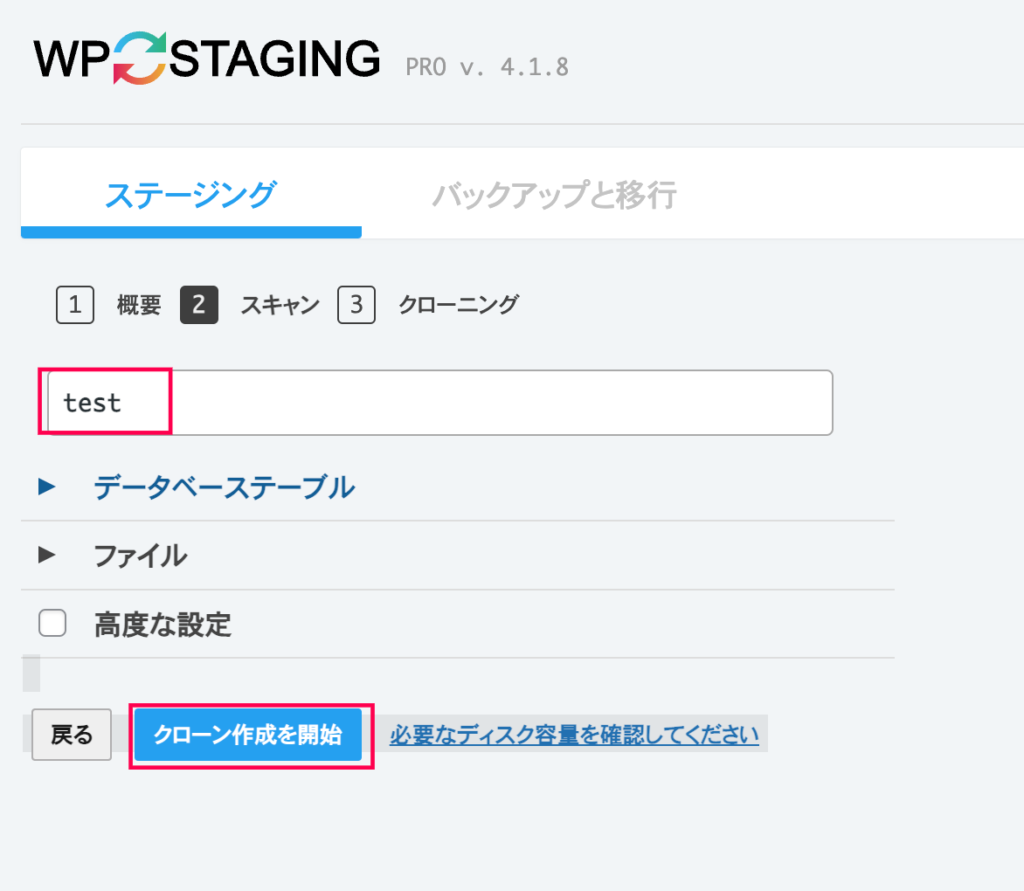Click the WP Staging circular arrows logo
Image resolution: width=1024 pixels, height=891 pixels.
tap(140, 58)
